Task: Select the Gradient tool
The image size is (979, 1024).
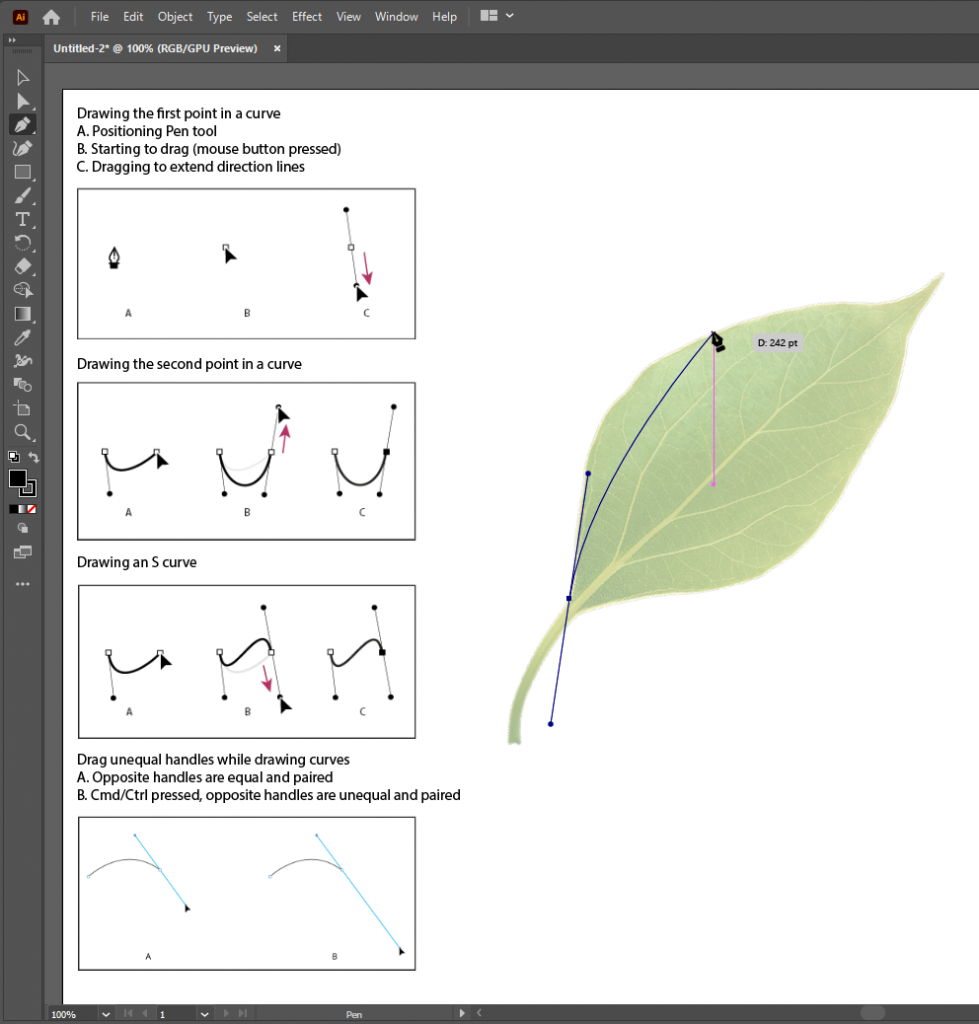Action: [x=23, y=314]
